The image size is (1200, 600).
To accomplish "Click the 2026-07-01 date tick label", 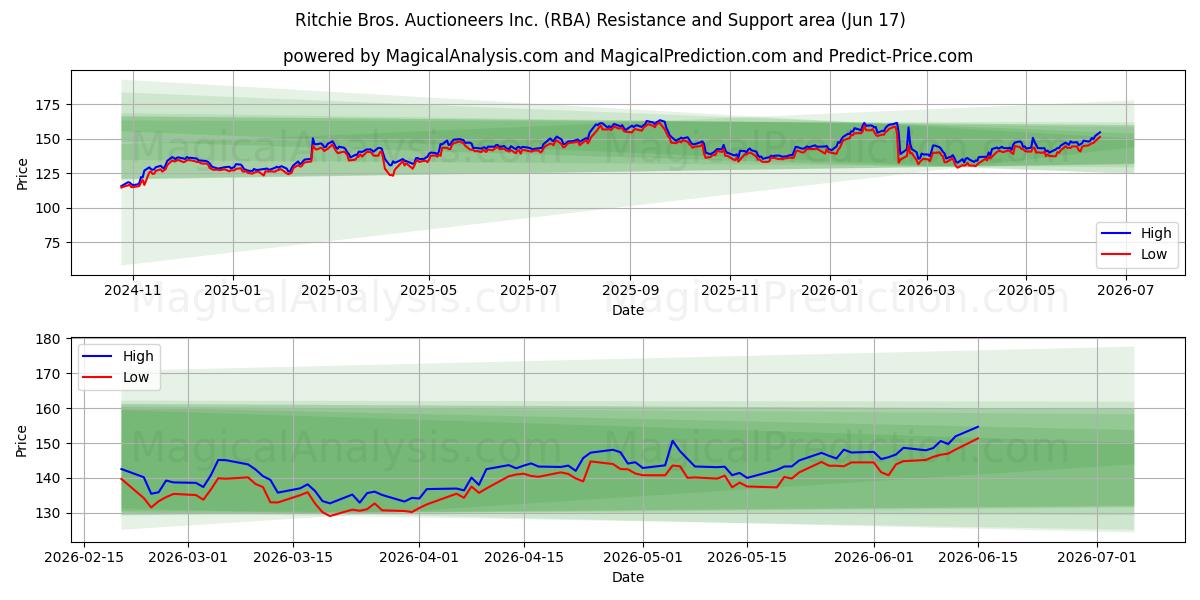I will 1097,556.
